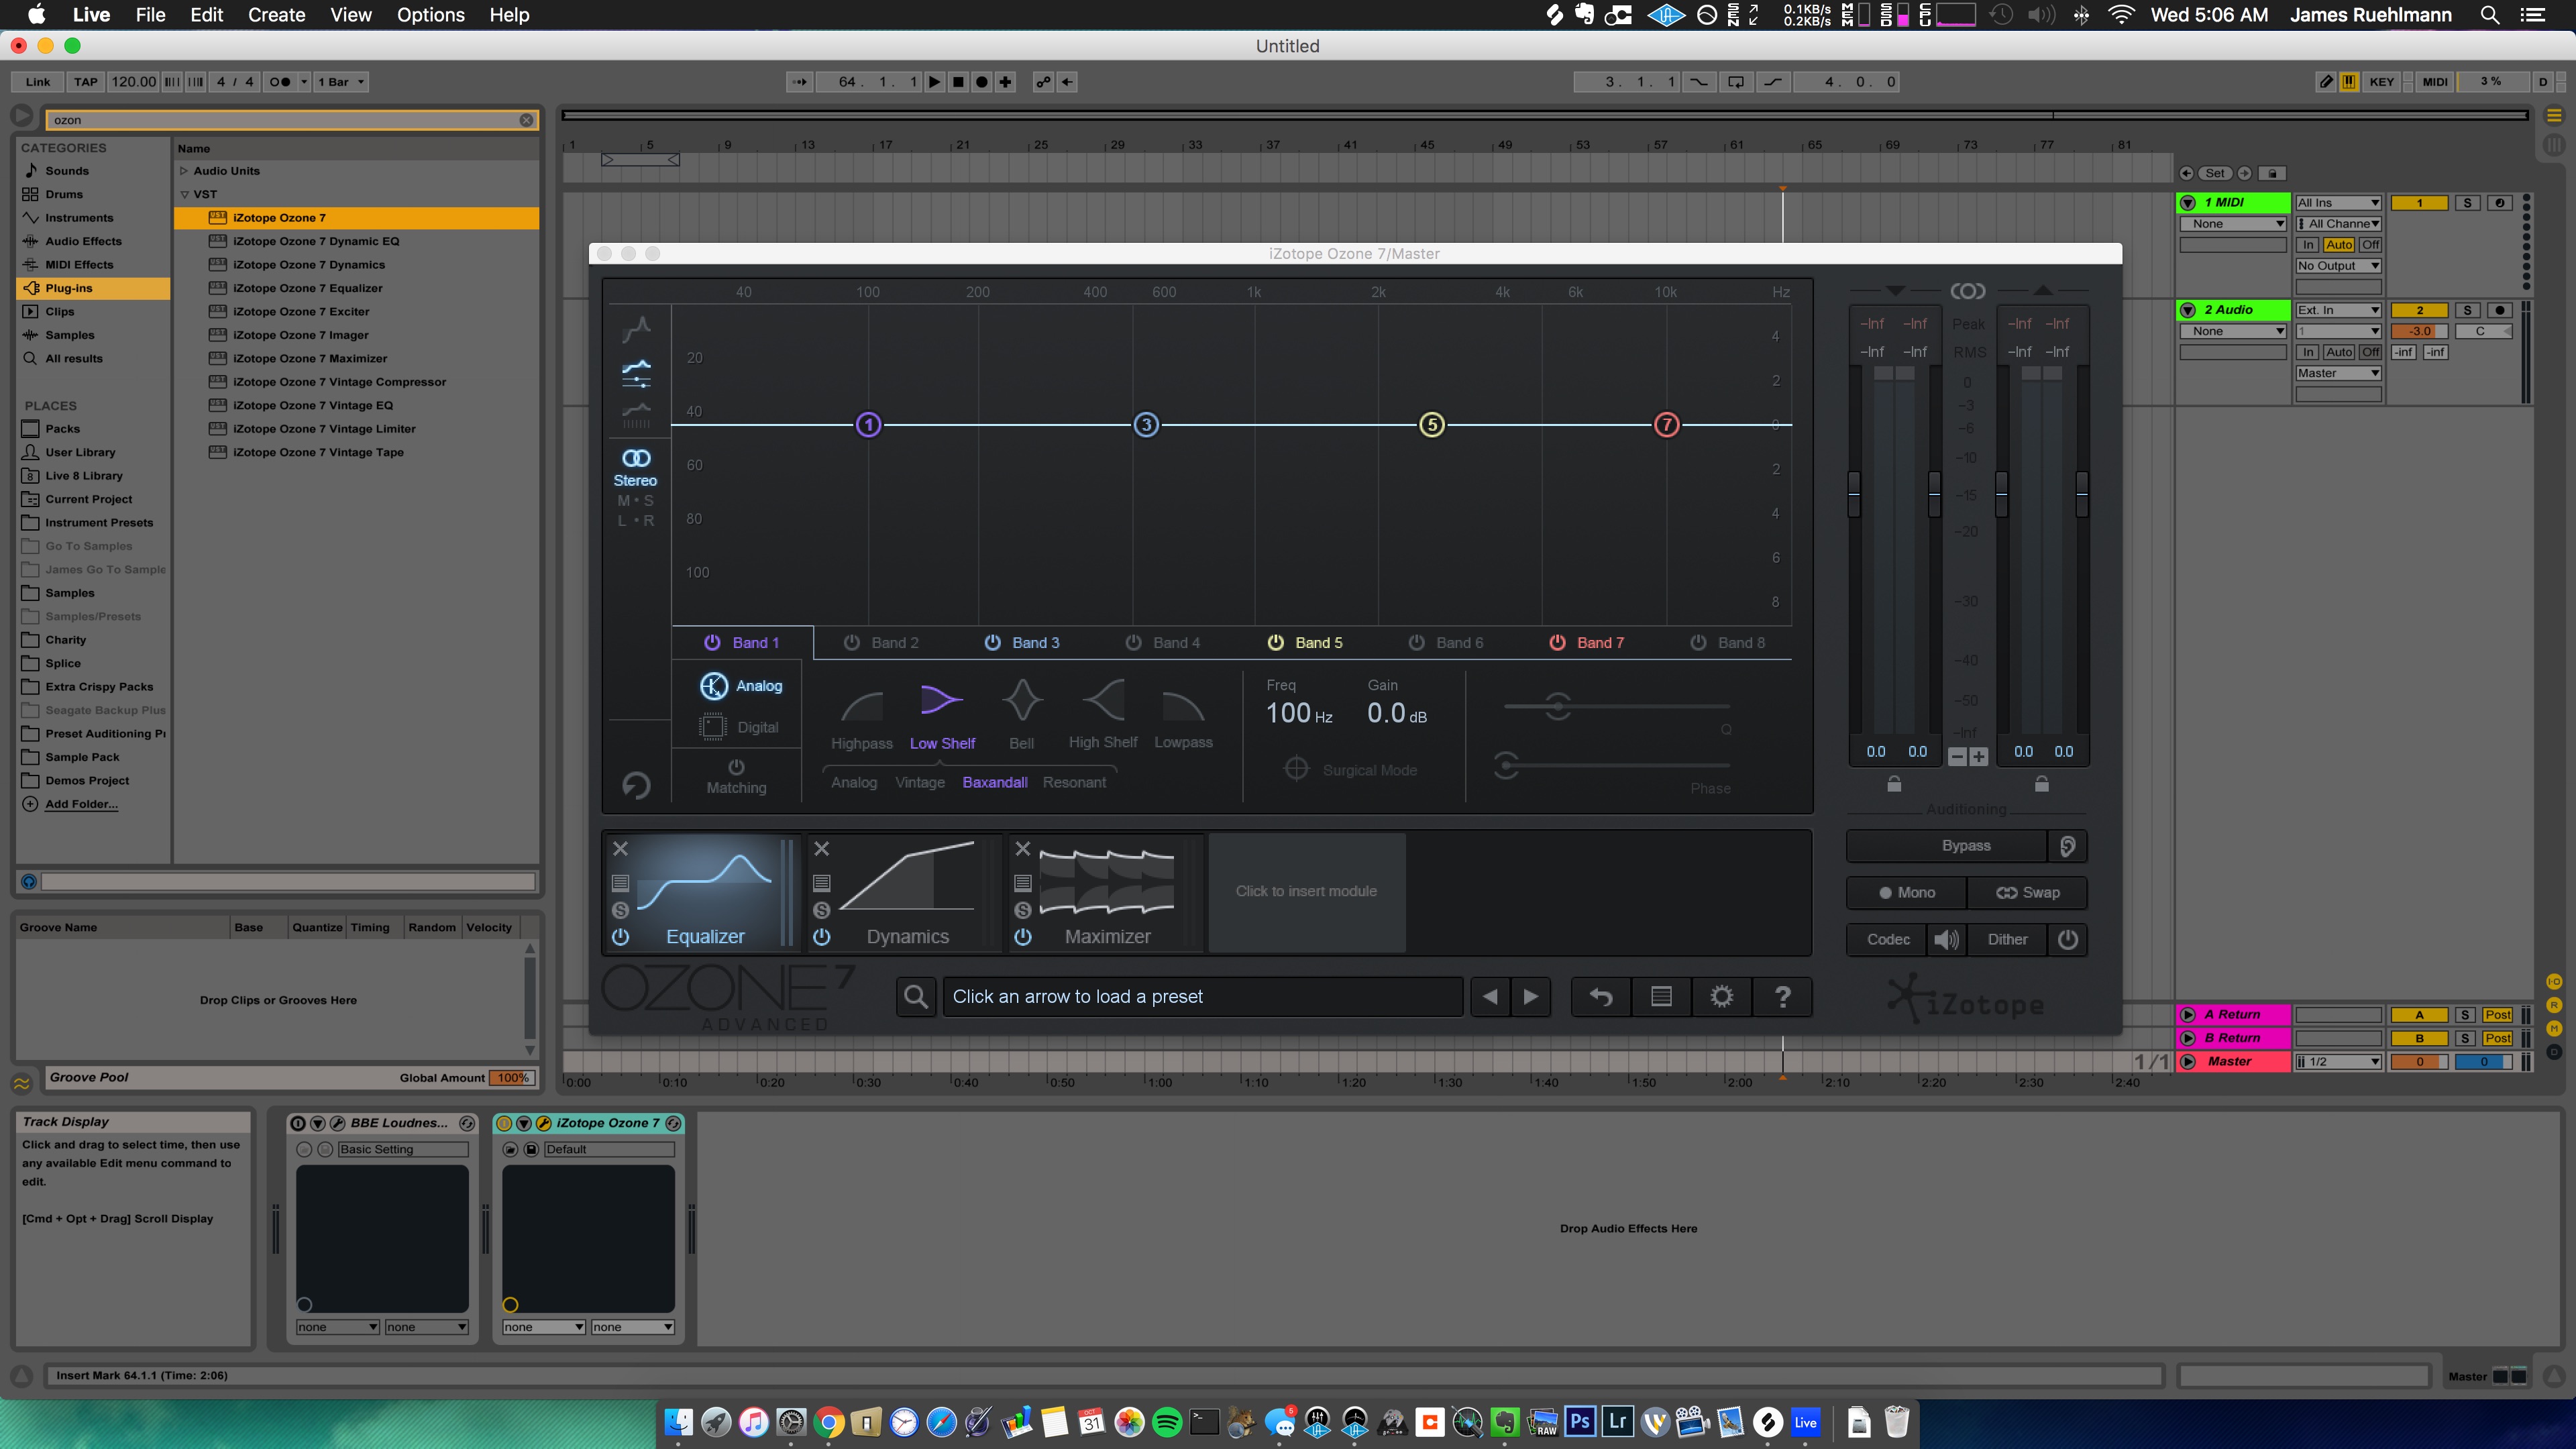
Task: Adjust the Q slider handle
Action: (1557, 706)
